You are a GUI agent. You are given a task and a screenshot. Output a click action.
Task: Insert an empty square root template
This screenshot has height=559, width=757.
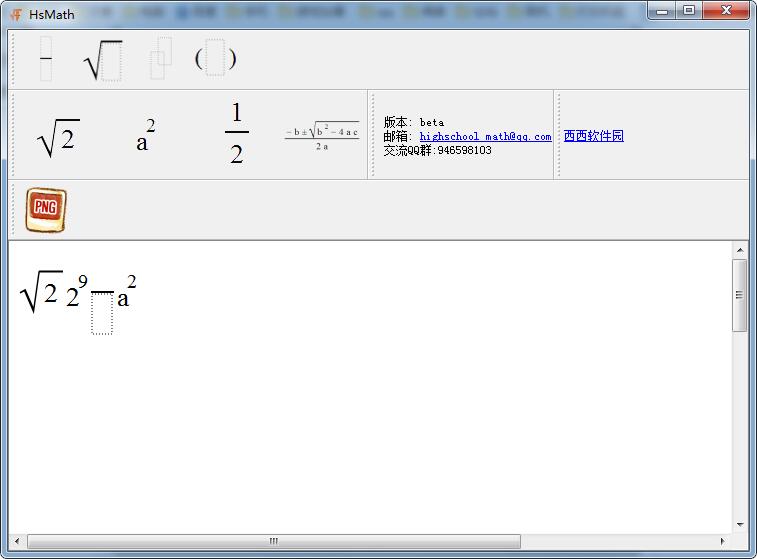(103, 60)
